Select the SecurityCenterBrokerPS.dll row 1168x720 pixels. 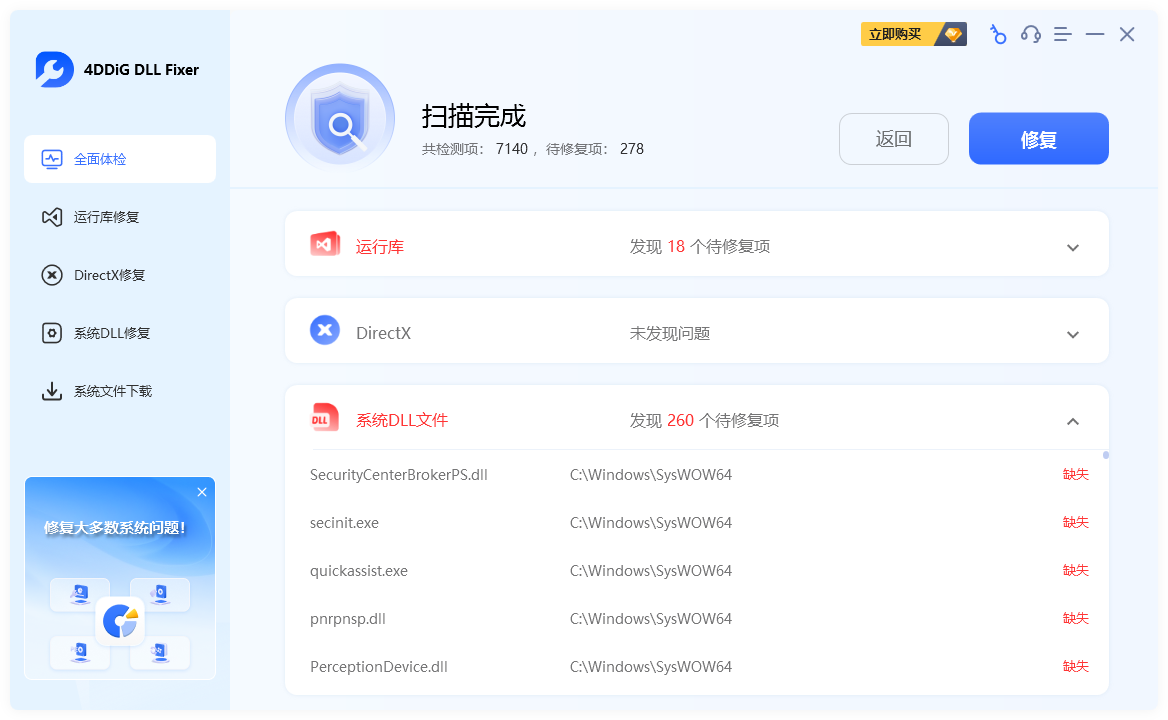(699, 475)
